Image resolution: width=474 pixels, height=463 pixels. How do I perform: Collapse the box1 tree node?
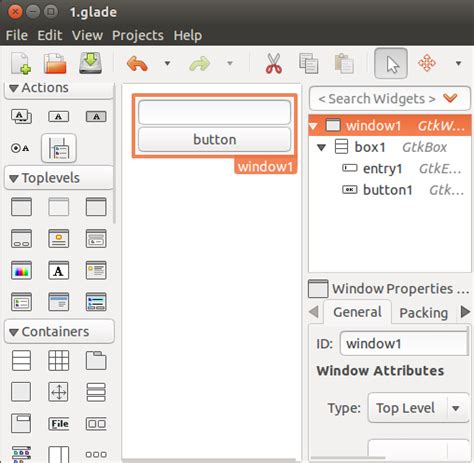(x=321, y=147)
